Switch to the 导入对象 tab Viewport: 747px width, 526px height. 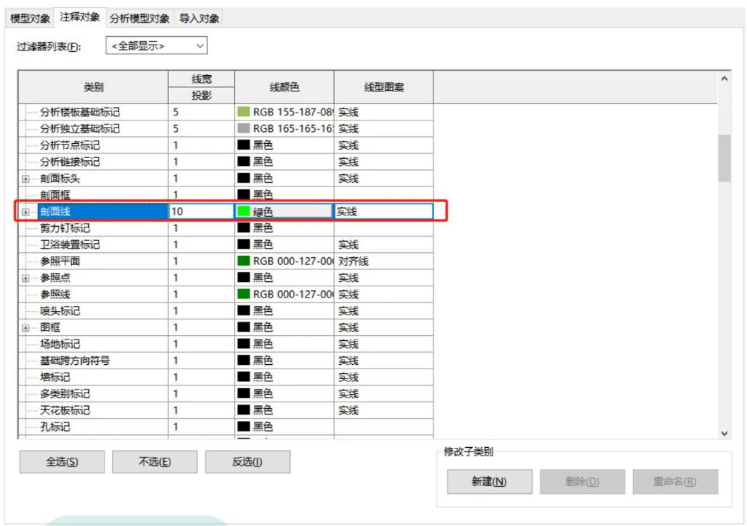[199, 19]
